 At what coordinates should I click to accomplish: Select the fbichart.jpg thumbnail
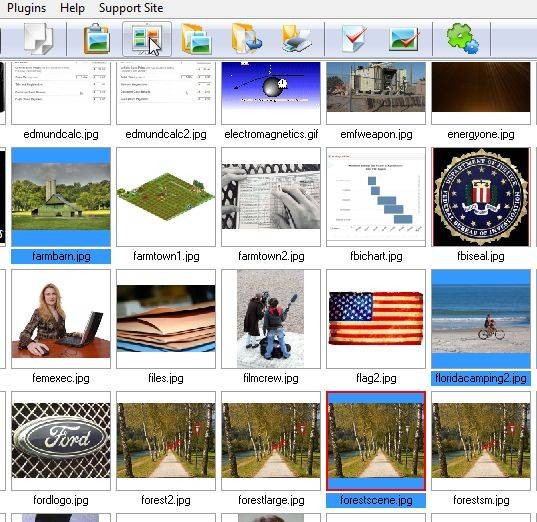[x=376, y=197]
